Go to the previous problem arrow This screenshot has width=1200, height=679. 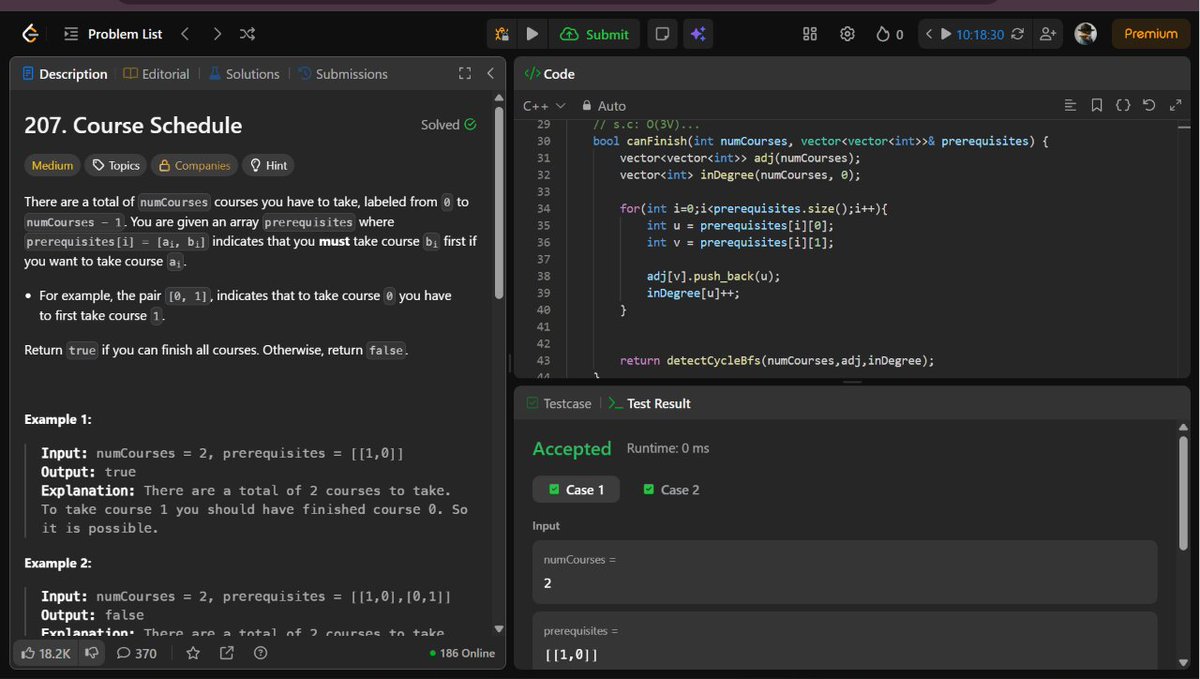pyautogui.click(x=185, y=34)
